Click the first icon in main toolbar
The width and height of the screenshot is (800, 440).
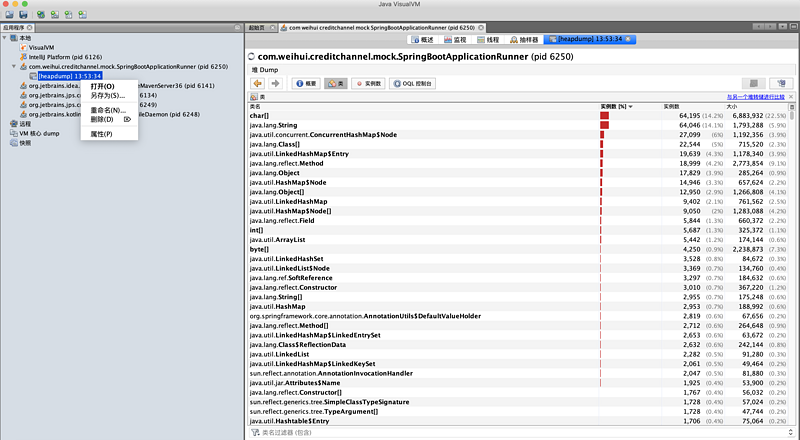pos(9,15)
